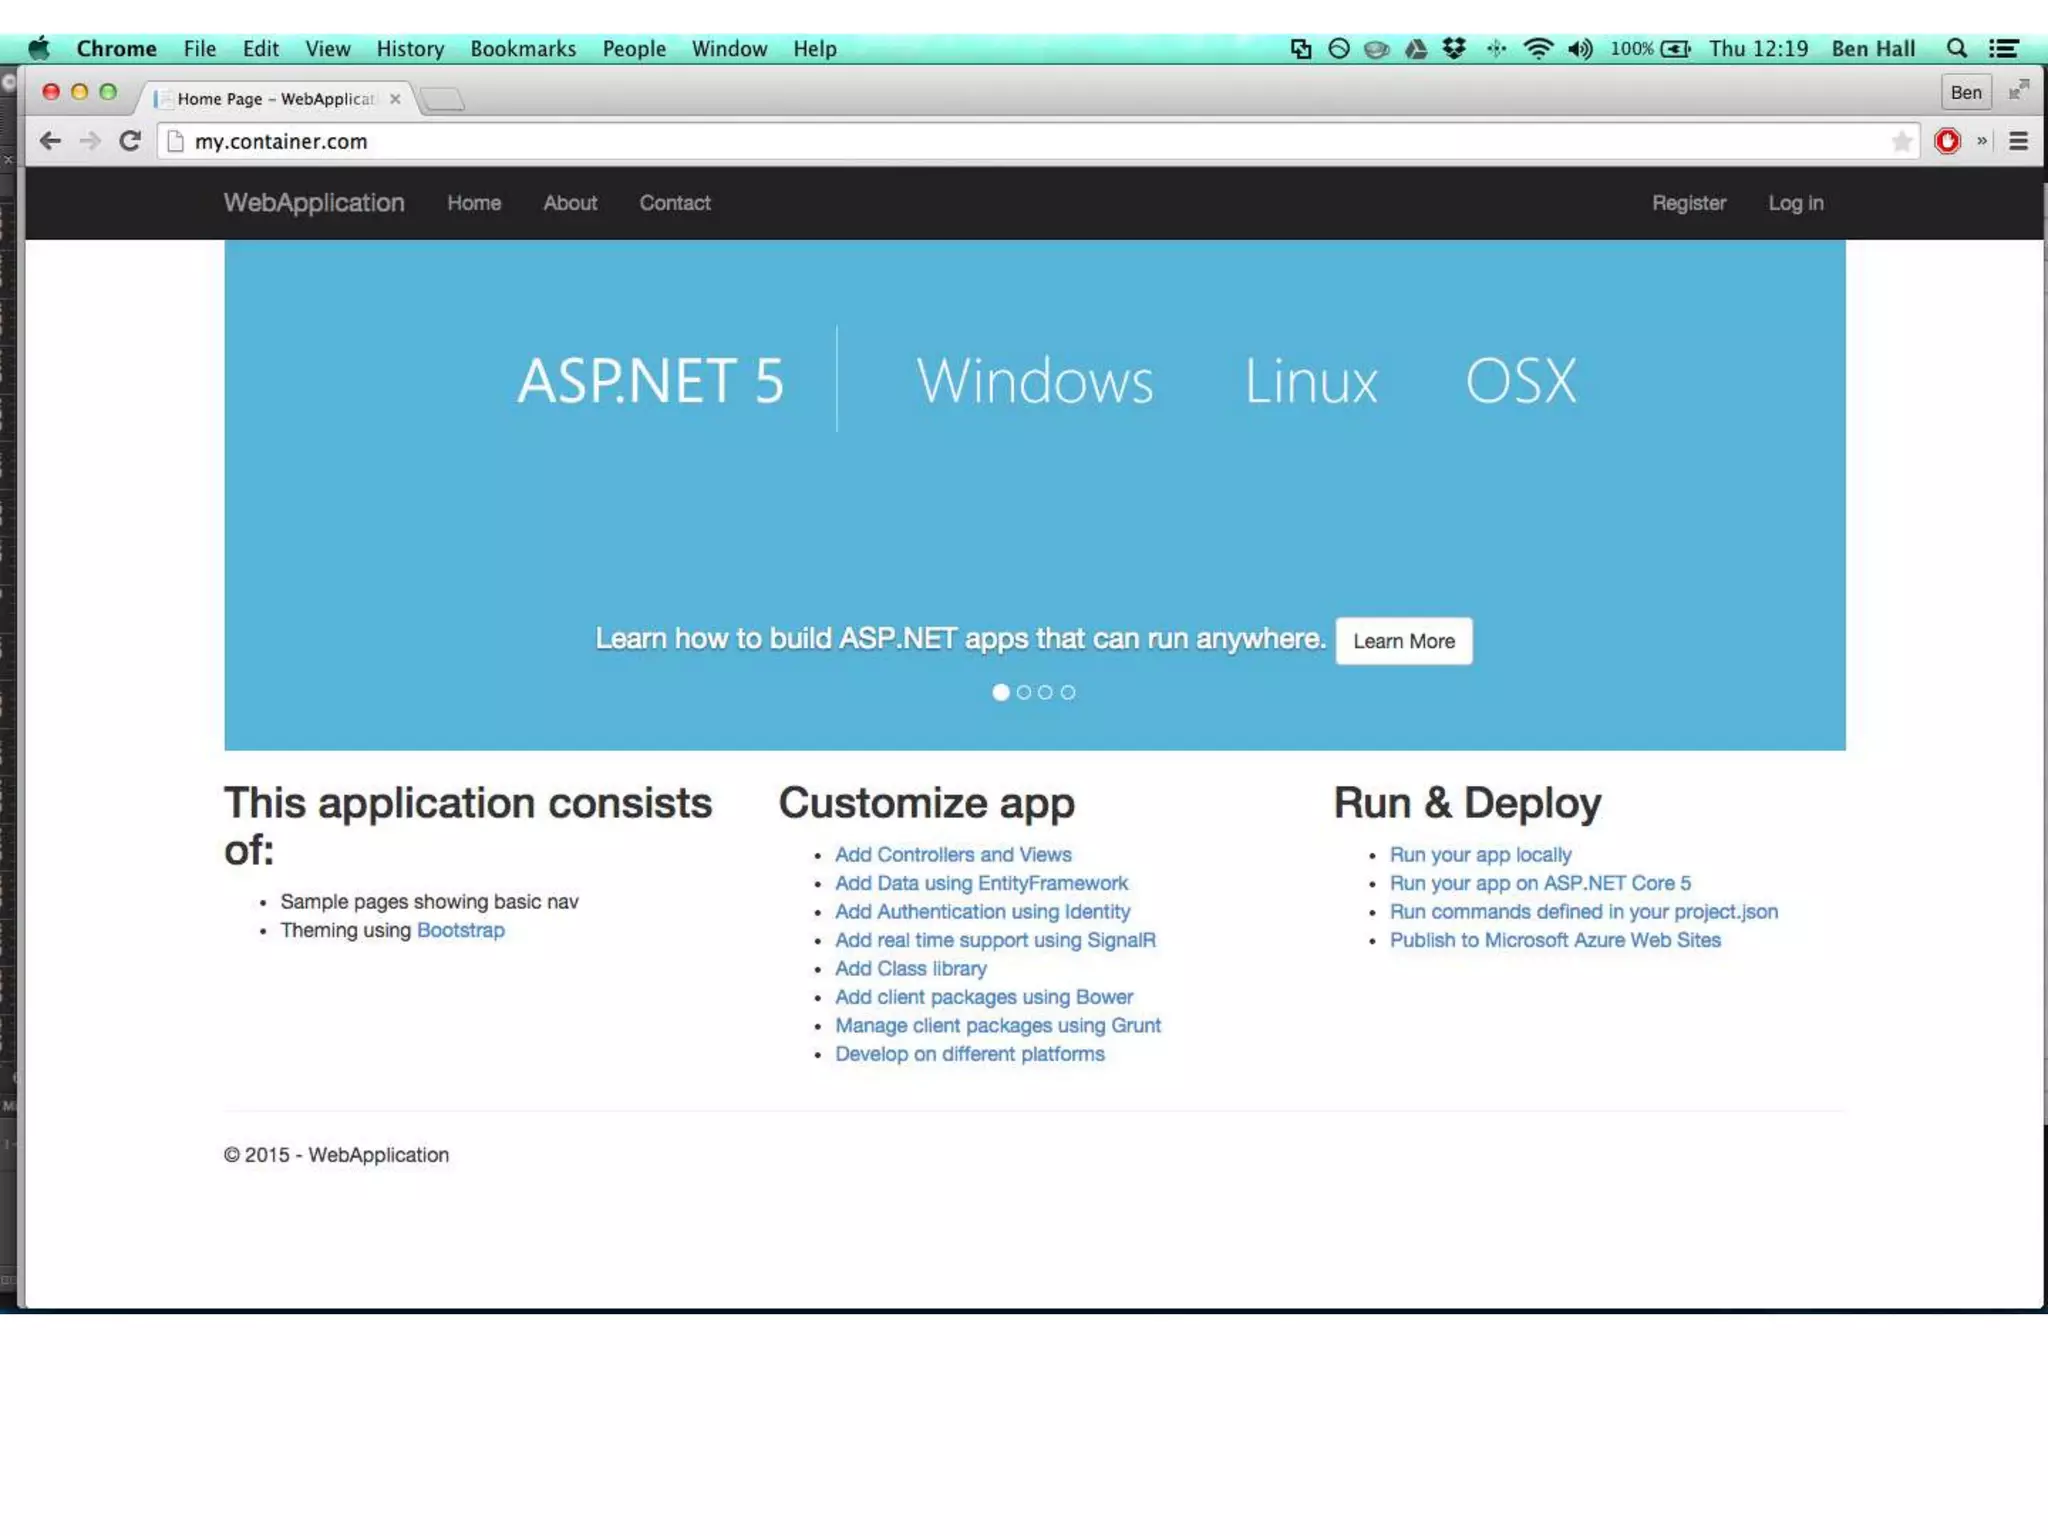Click the Learn More button
2048x1536 pixels.
(x=1403, y=641)
